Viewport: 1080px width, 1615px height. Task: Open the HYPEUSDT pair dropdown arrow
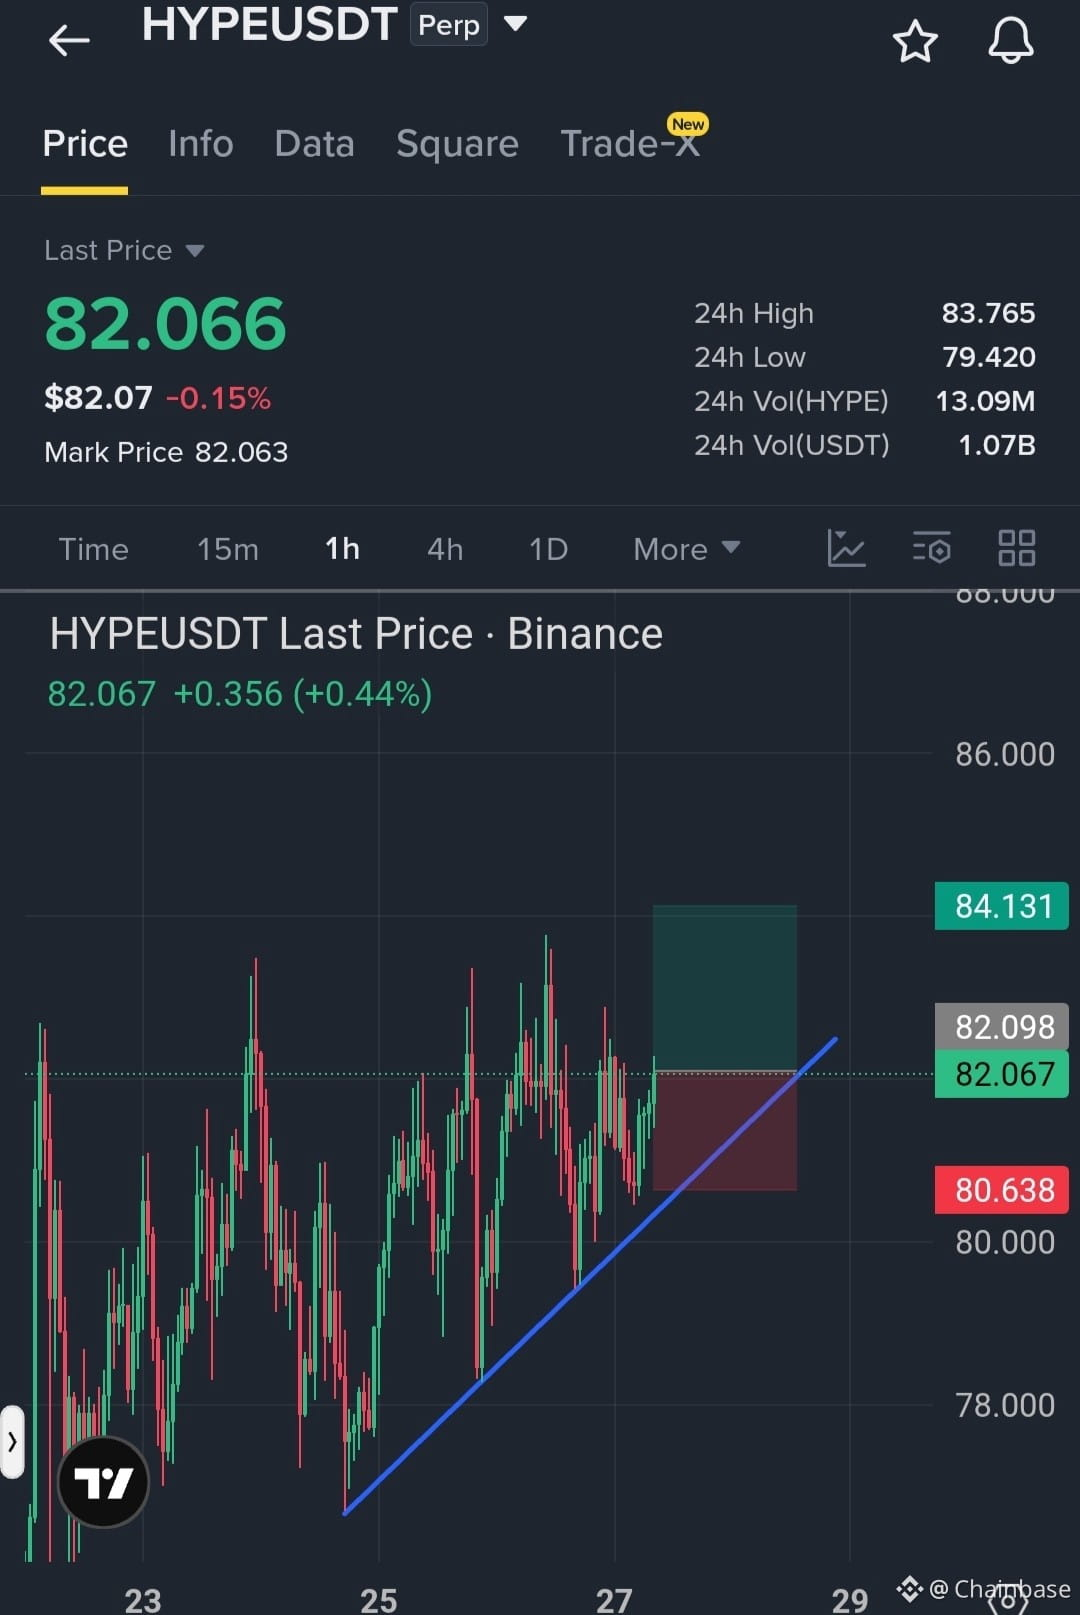515,22
